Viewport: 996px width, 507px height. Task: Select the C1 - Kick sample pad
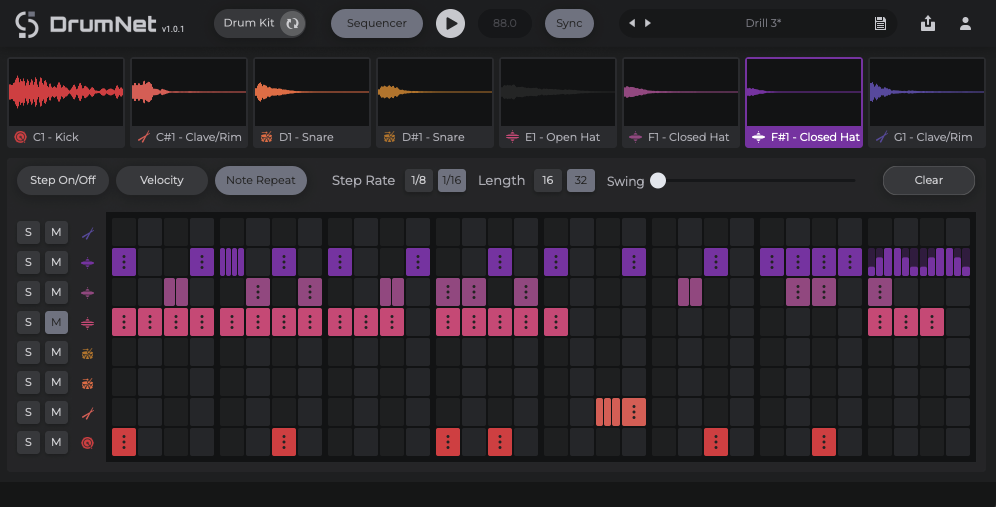tap(66, 102)
